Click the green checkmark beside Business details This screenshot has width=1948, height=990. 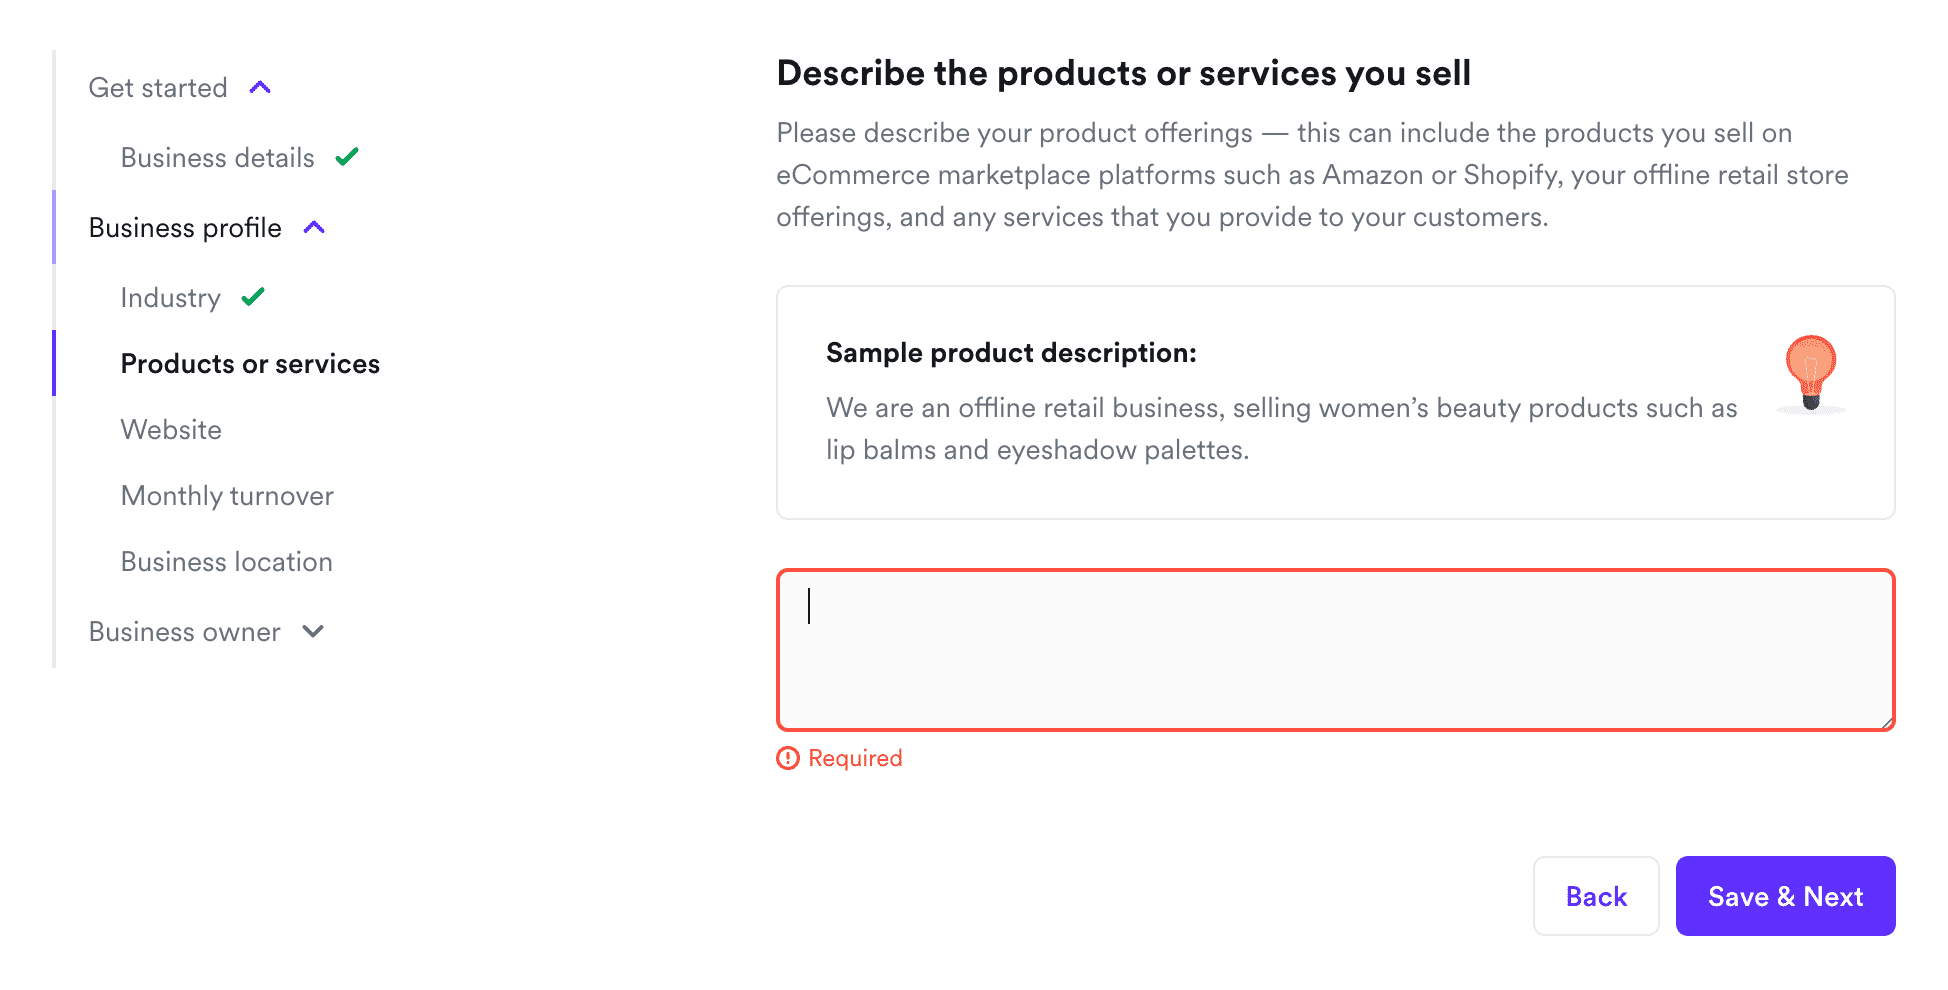[x=347, y=157]
